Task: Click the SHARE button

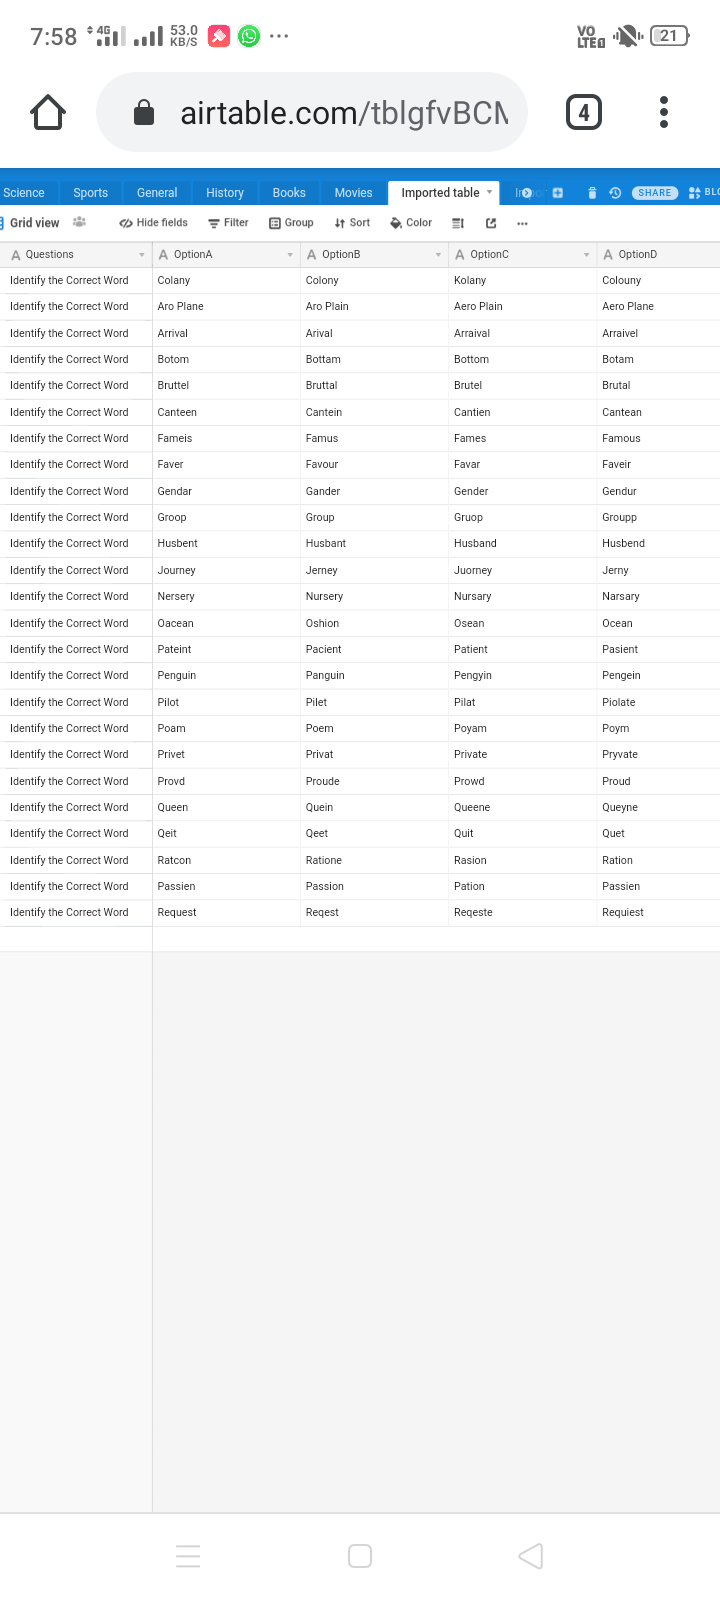Action: [x=655, y=193]
